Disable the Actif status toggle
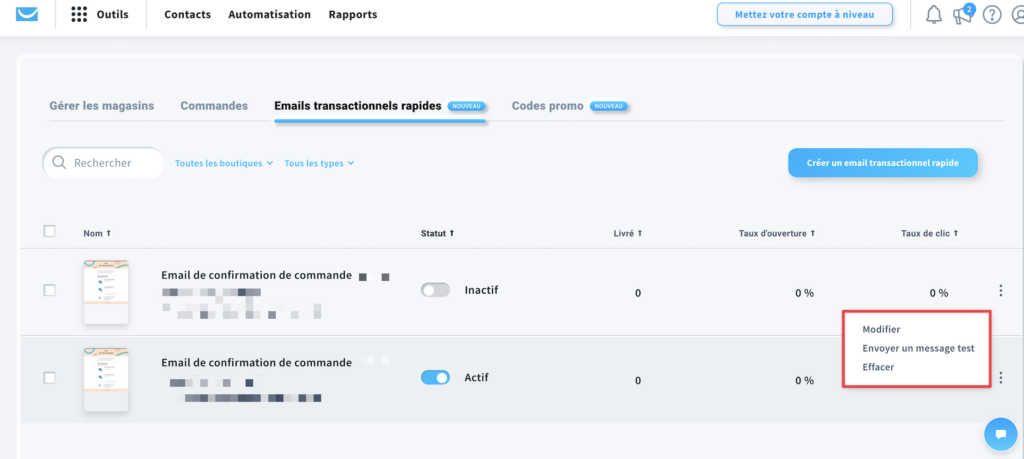The image size is (1024, 459). pyautogui.click(x=436, y=377)
